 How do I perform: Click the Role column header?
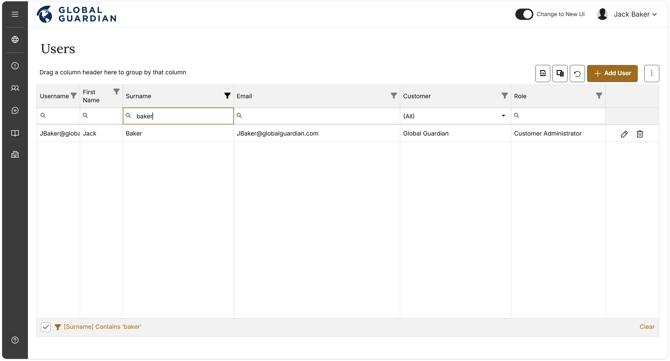click(x=520, y=96)
